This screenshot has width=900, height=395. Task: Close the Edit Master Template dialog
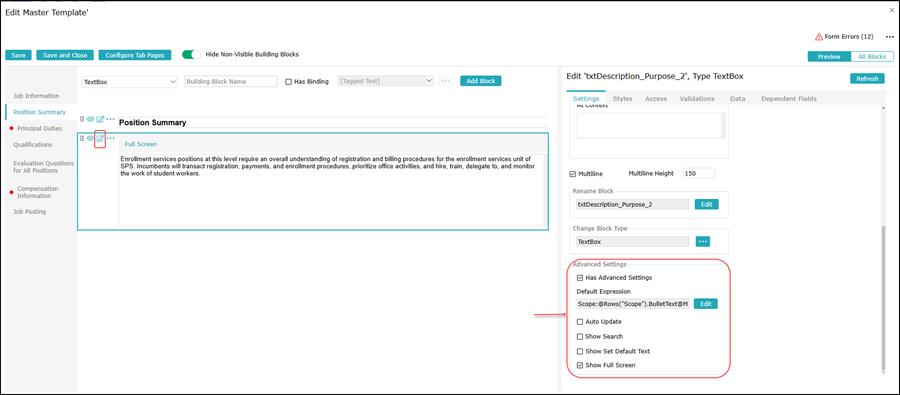click(891, 10)
